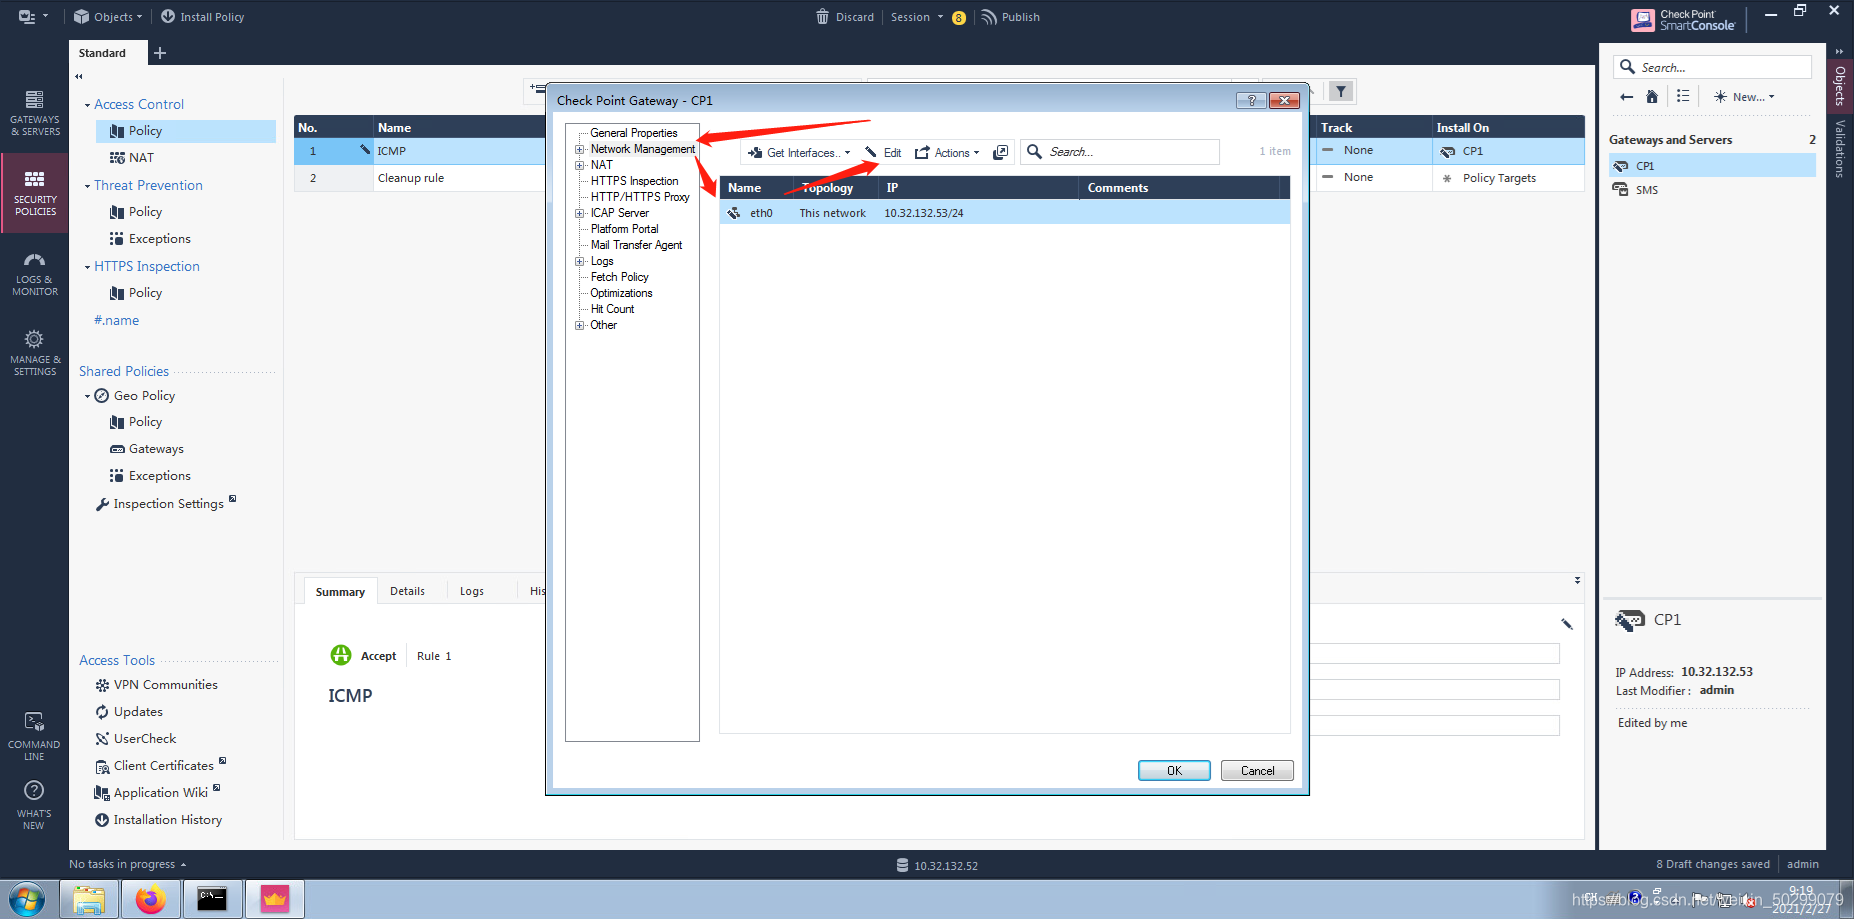Open the New... object dropdown
Viewport: 1854px width, 919px height.
pyautogui.click(x=1744, y=97)
